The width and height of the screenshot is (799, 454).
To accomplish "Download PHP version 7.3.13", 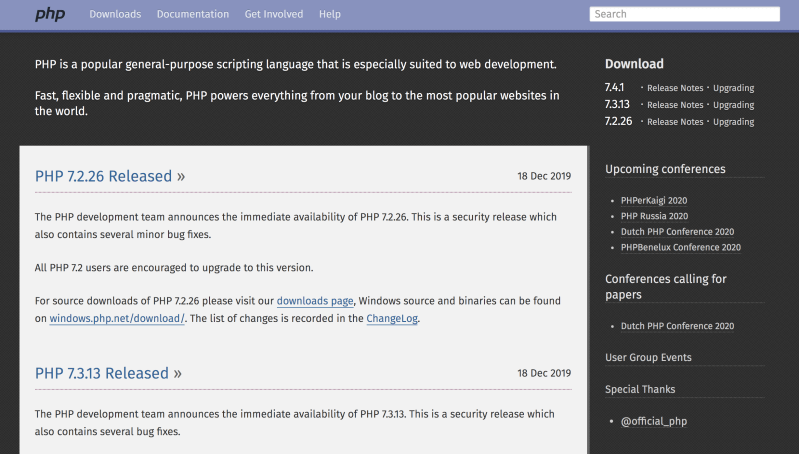I will click(617, 104).
